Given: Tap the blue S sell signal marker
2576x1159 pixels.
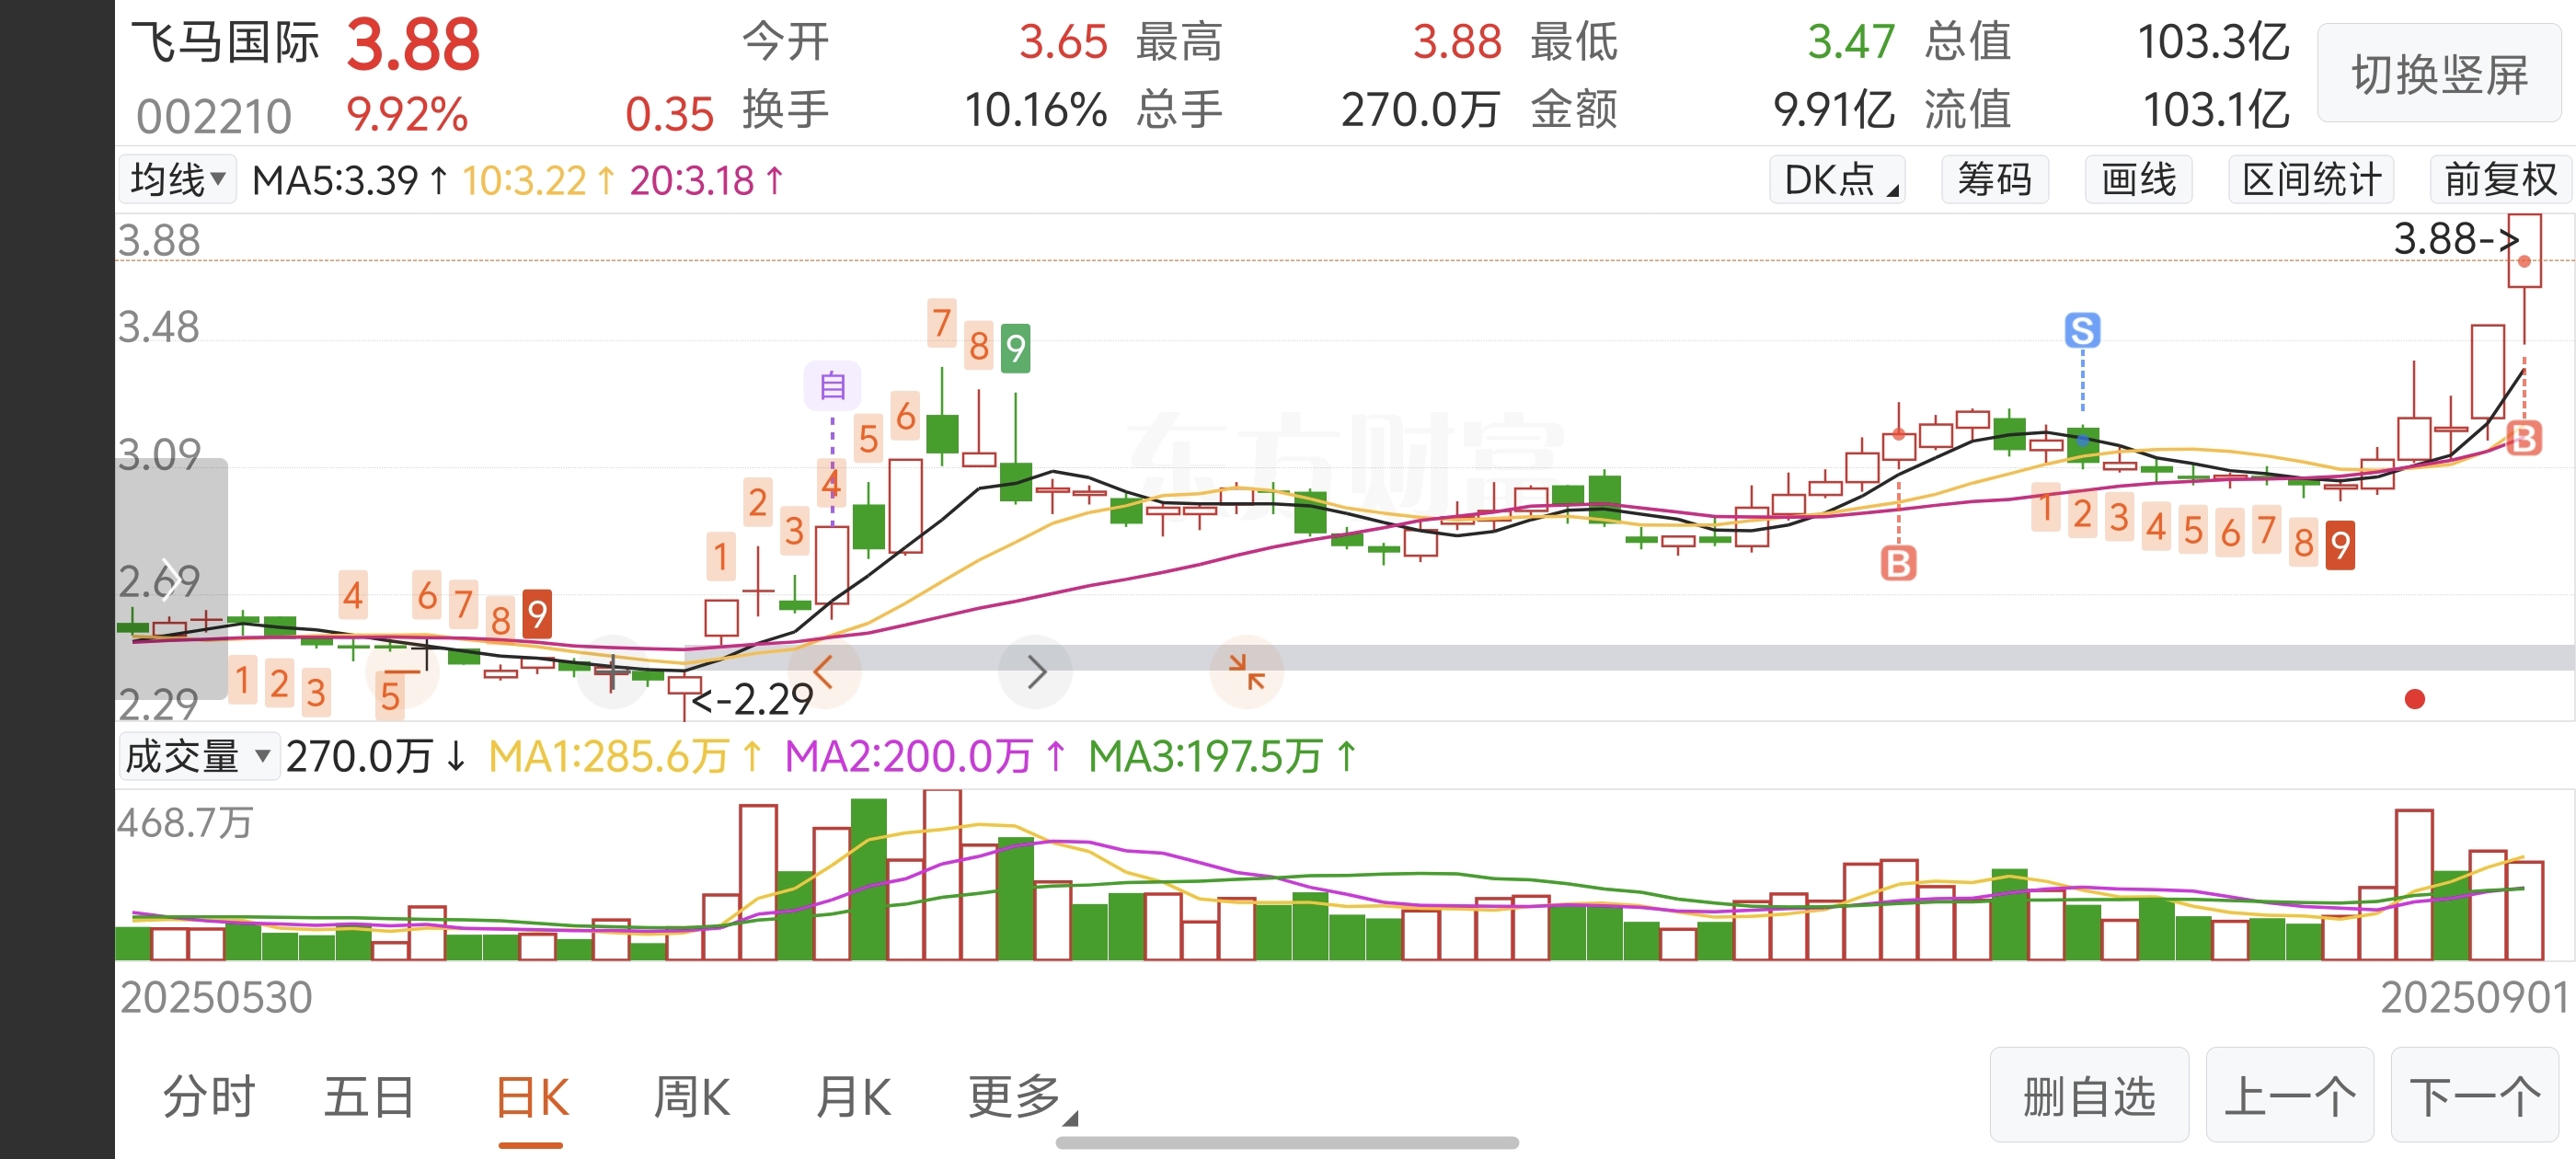Looking at the screenshot, I should (2082, 330).
